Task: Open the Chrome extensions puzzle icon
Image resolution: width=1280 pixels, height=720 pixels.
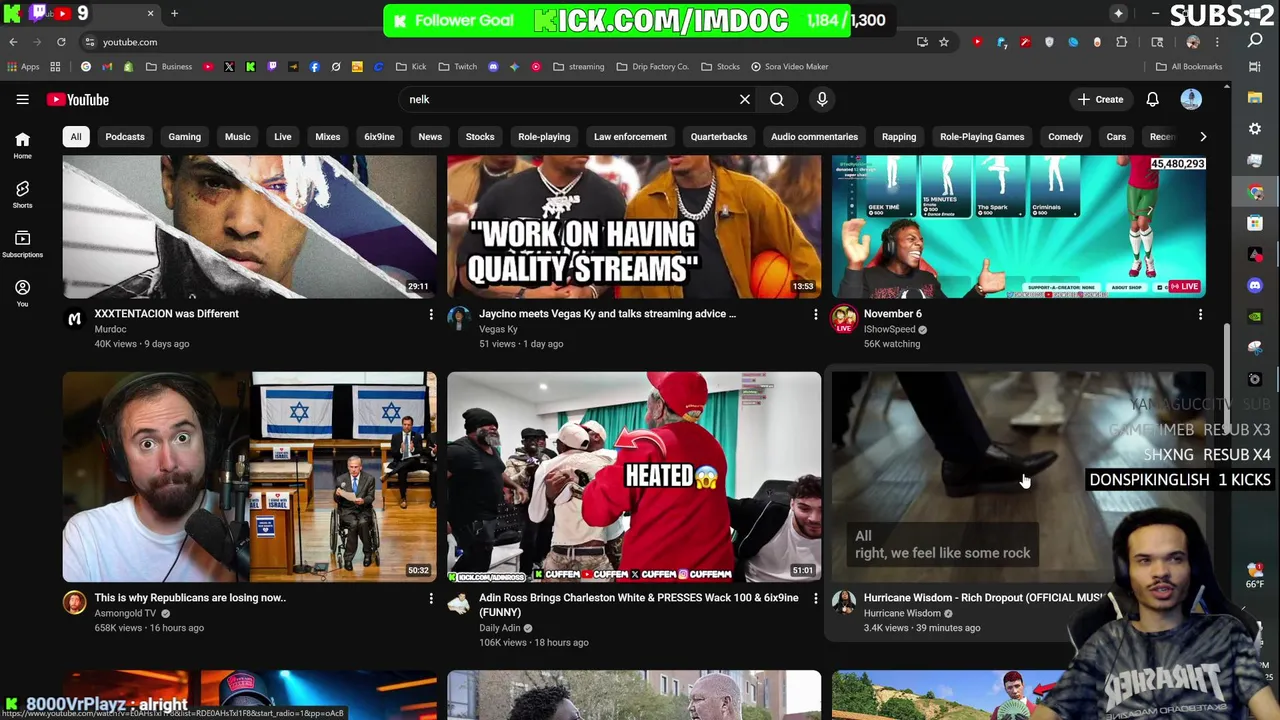Action: (x=1121, y=42)
